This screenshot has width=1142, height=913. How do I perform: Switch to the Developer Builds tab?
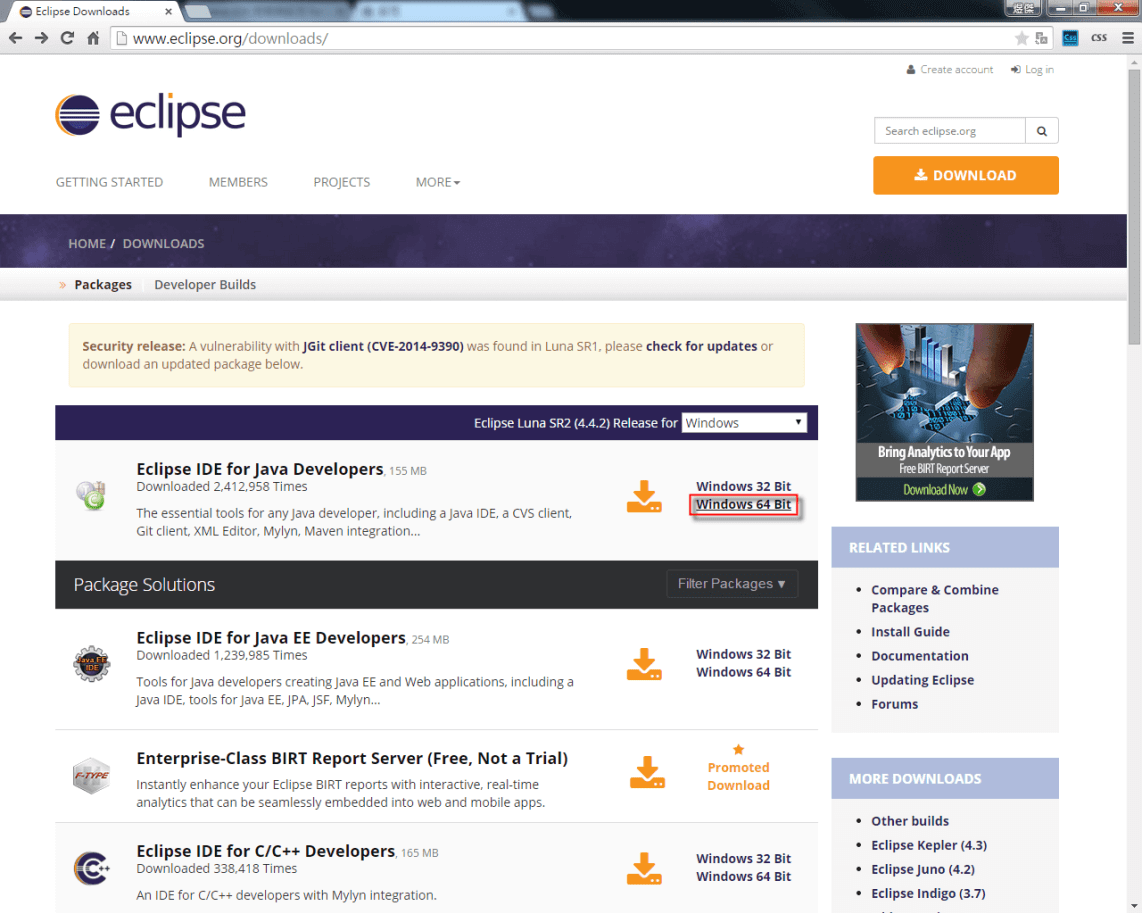click(205, 284)
